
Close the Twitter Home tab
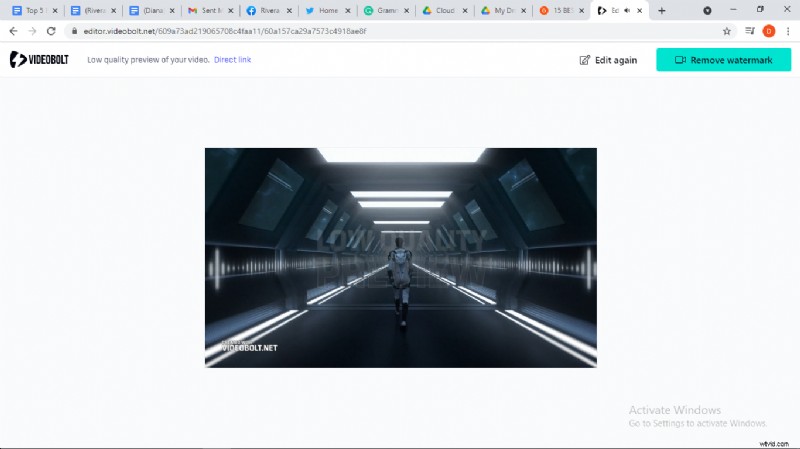[x=348, y=11]
